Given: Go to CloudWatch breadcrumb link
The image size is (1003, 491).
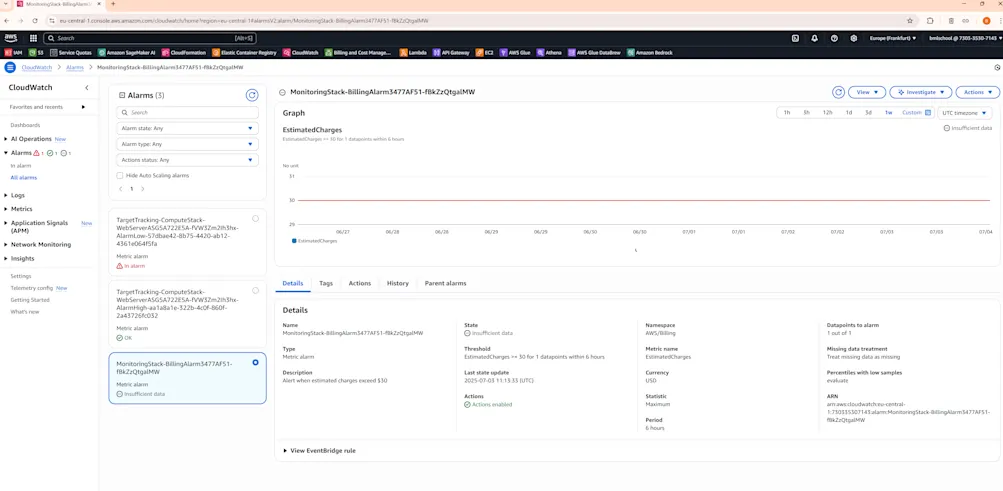Looking at the screenshot, I should (37, 67).
